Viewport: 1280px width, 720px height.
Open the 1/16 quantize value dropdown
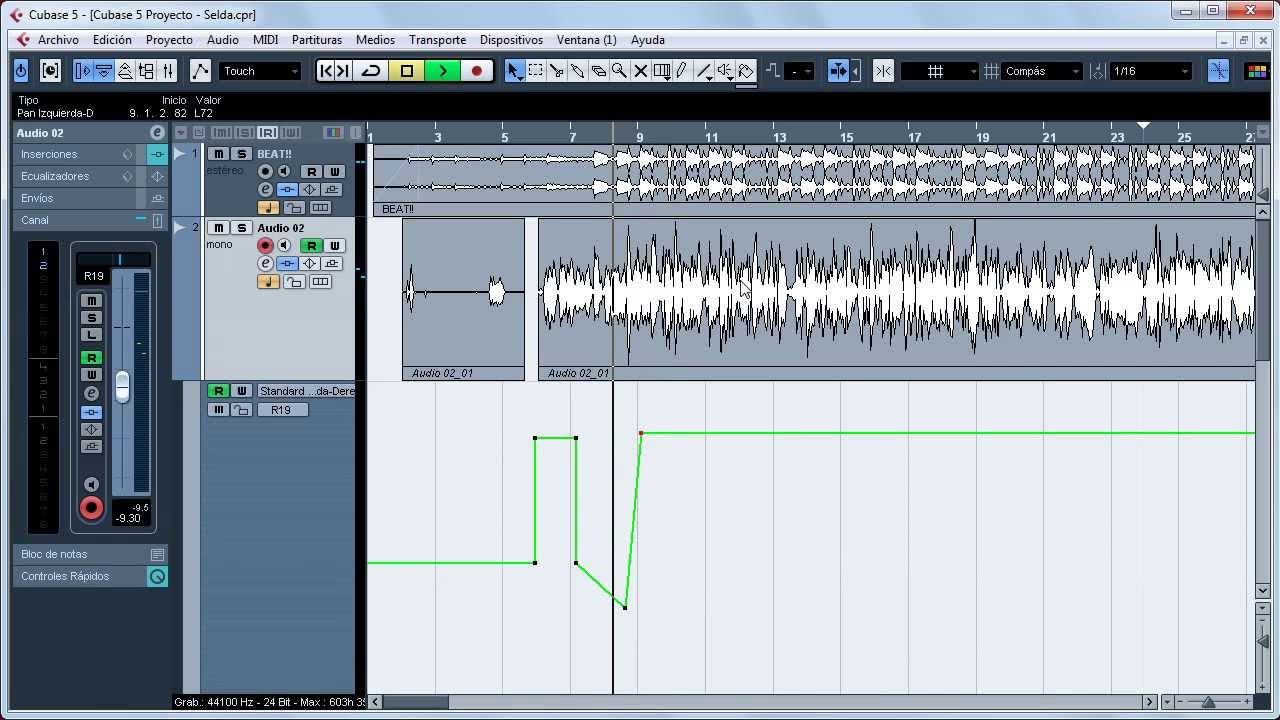click(1151, 71)
